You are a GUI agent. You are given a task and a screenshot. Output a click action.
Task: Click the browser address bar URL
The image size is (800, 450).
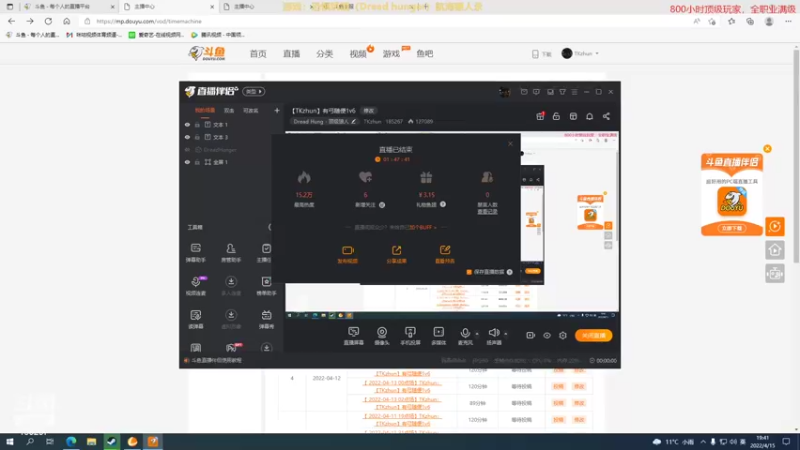click(x=149, y=21)
